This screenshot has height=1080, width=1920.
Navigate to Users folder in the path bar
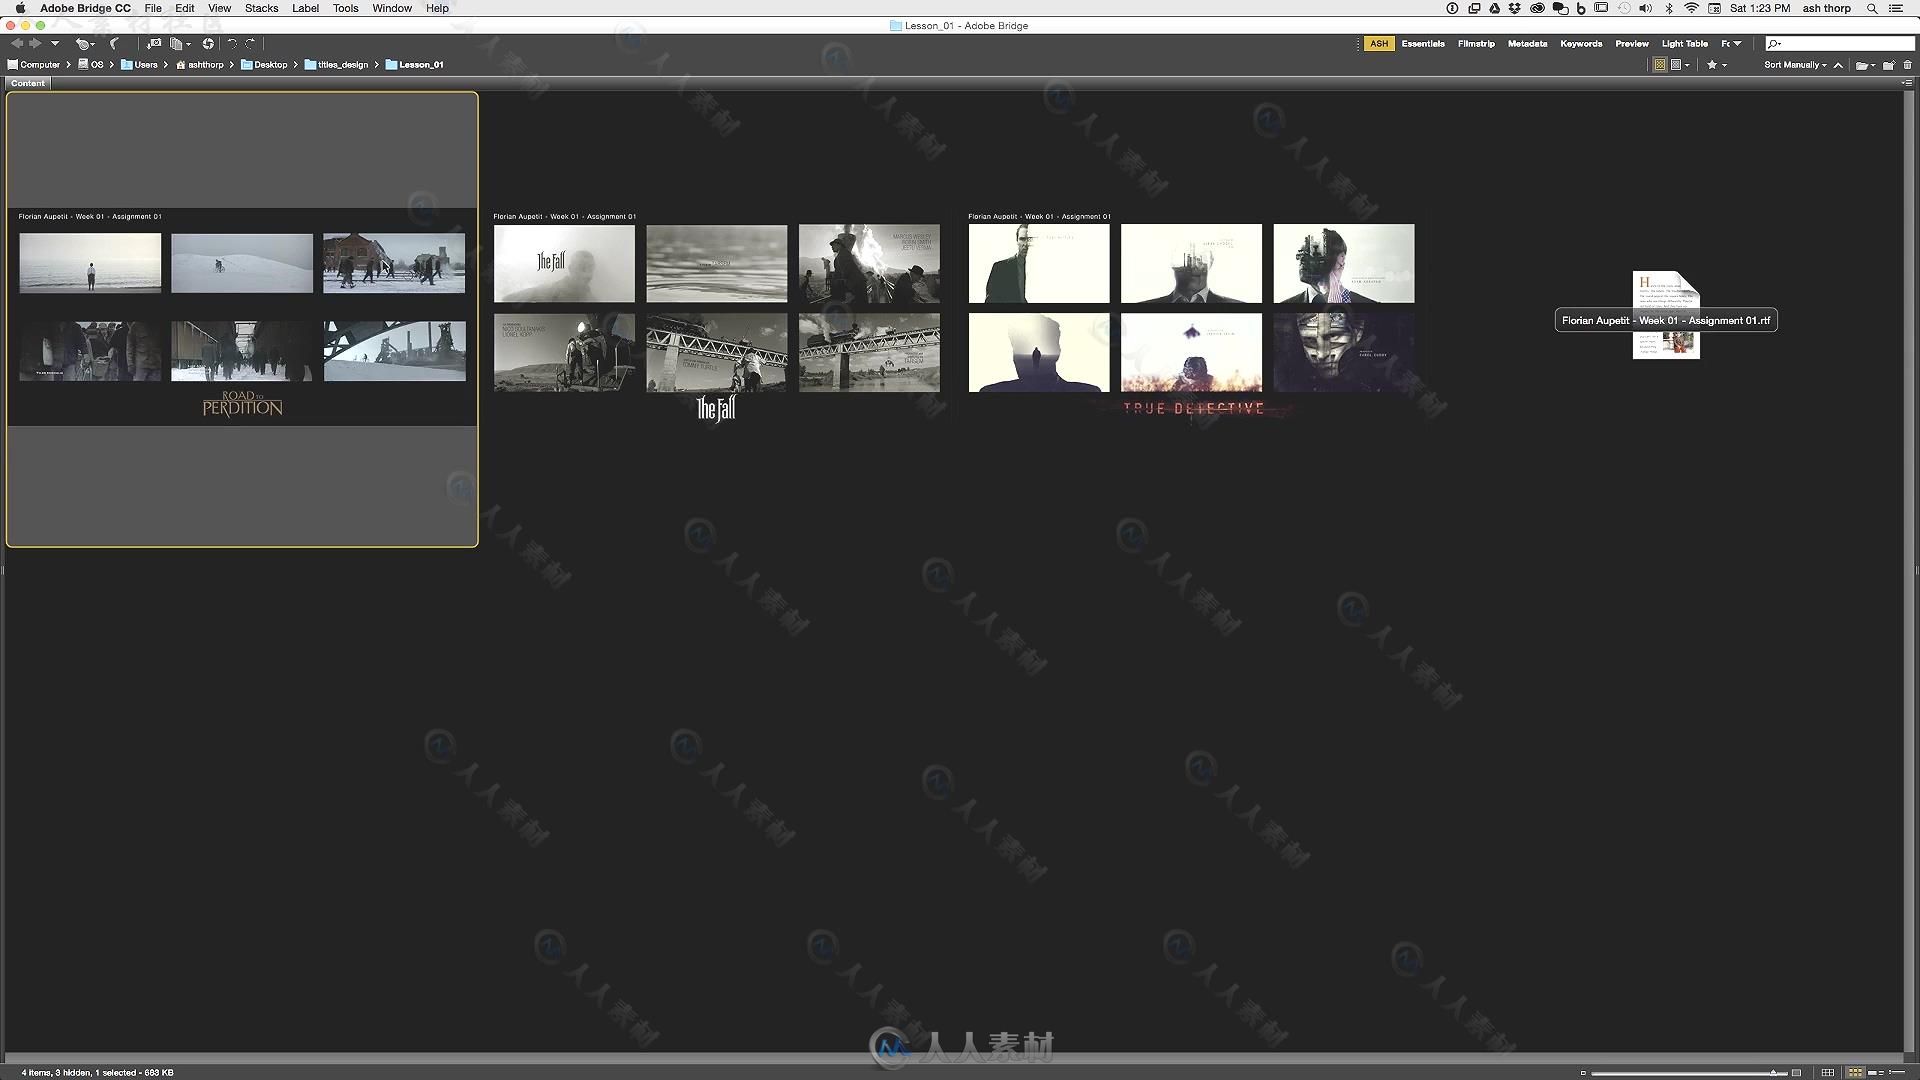click(139, 65)
